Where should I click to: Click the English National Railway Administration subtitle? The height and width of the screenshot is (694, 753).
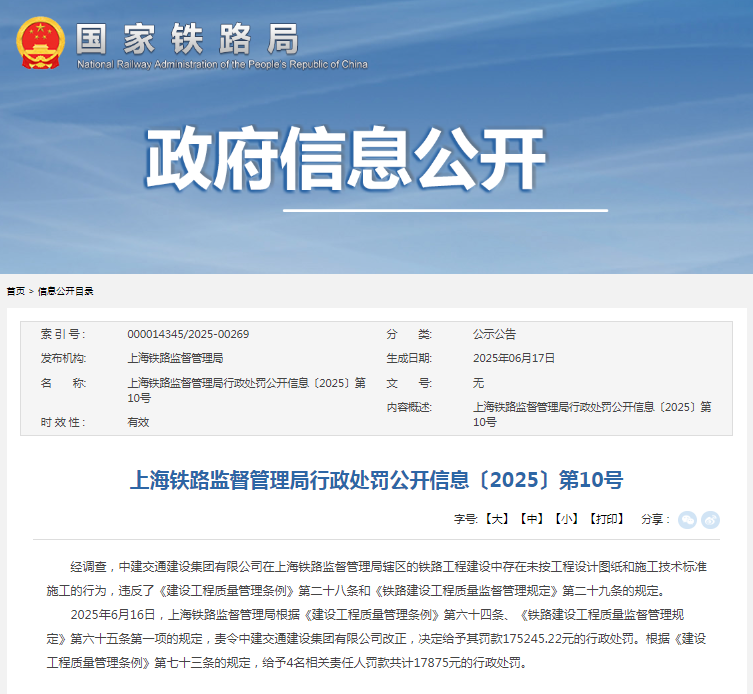[x=222, y=65]
